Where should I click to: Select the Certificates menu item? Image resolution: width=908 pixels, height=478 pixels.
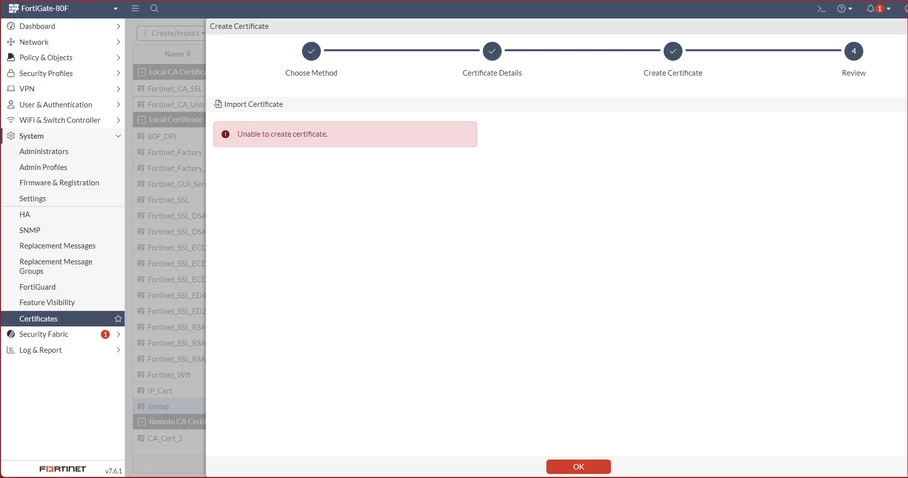coord(62,319)
